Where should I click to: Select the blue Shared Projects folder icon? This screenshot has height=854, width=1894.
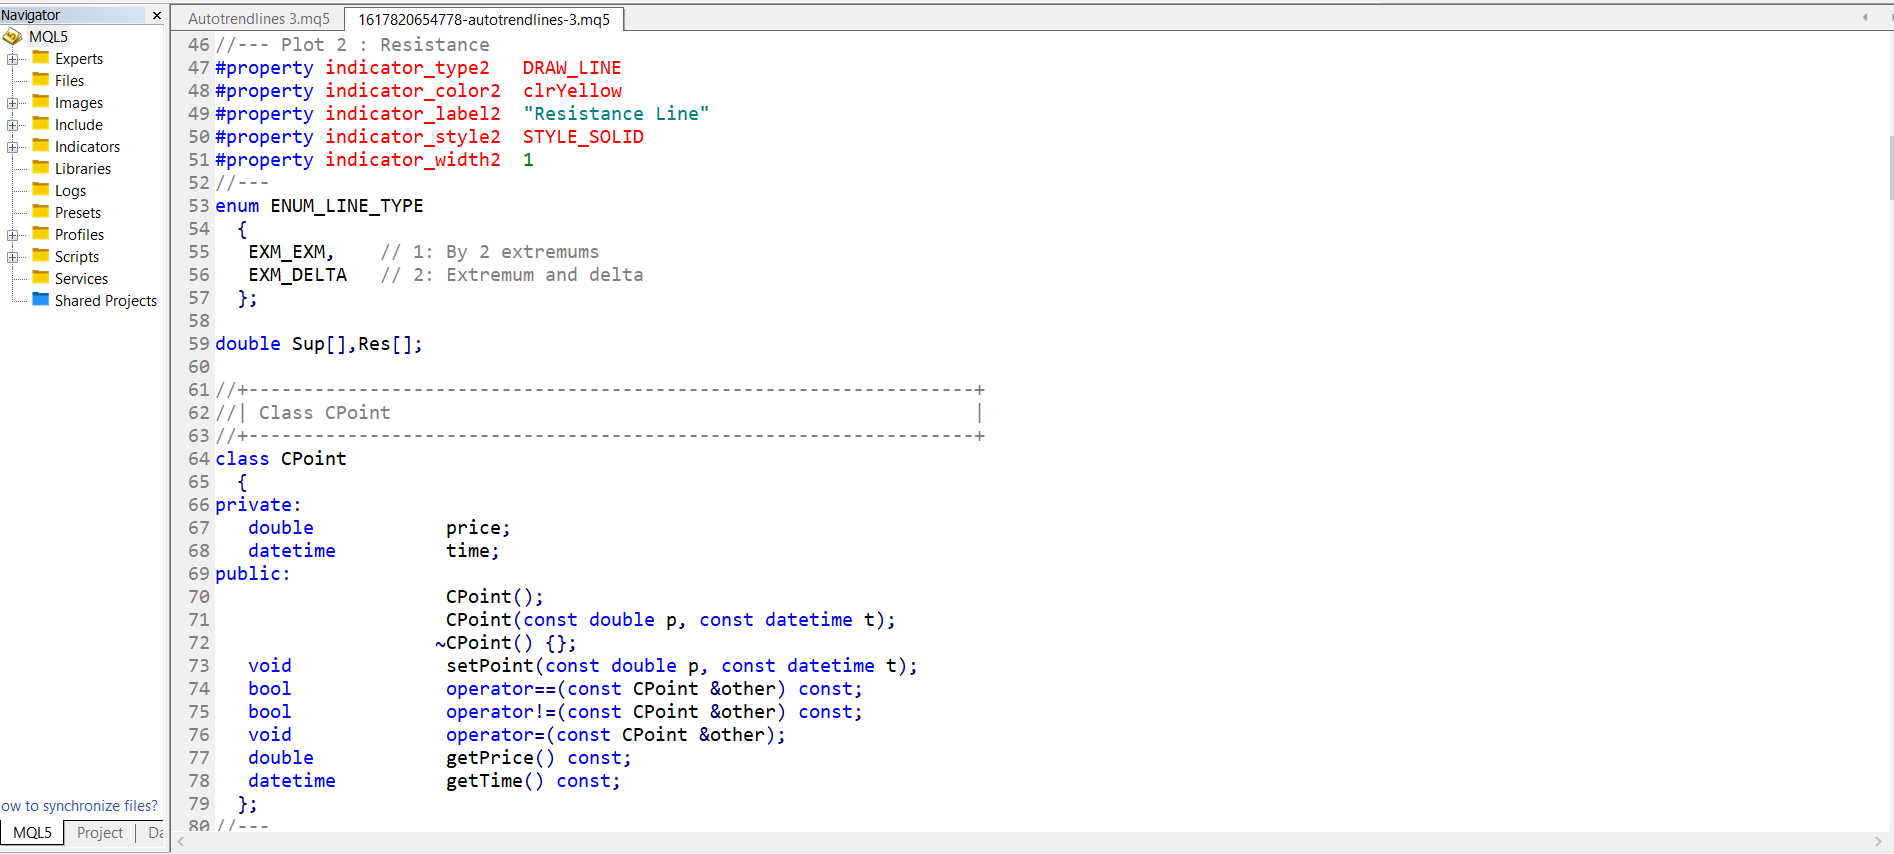41,300
